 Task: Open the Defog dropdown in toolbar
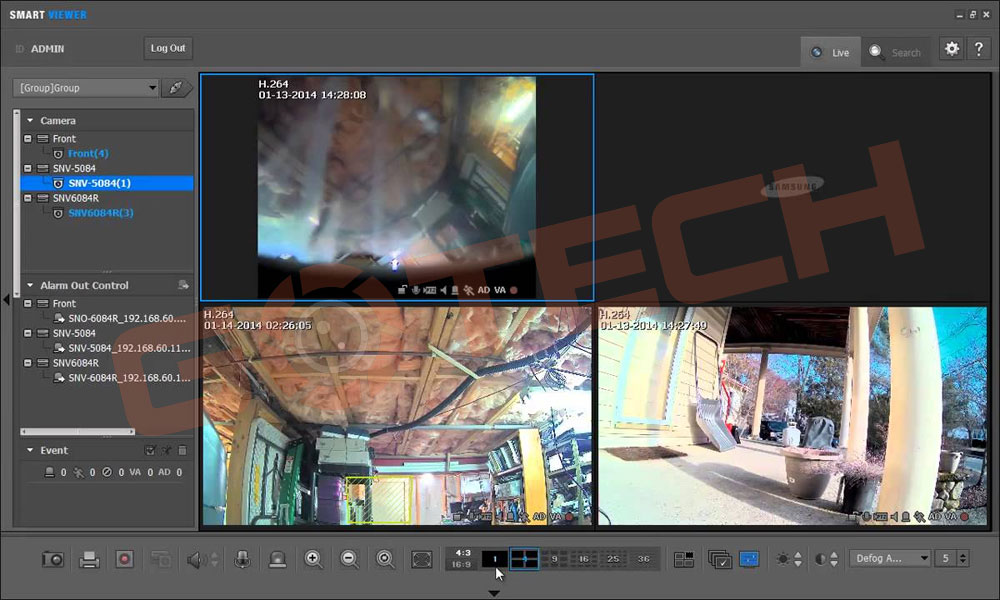coord(889,558)
